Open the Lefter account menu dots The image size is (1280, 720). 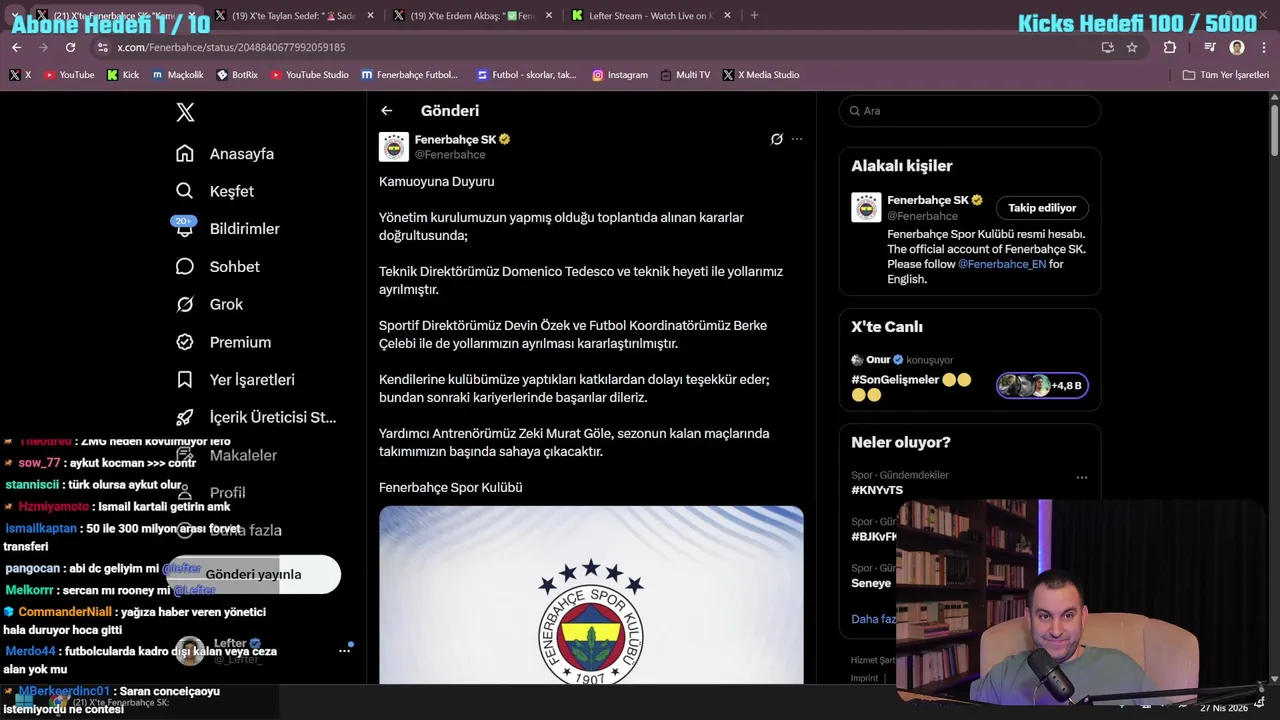pos(344,651)
